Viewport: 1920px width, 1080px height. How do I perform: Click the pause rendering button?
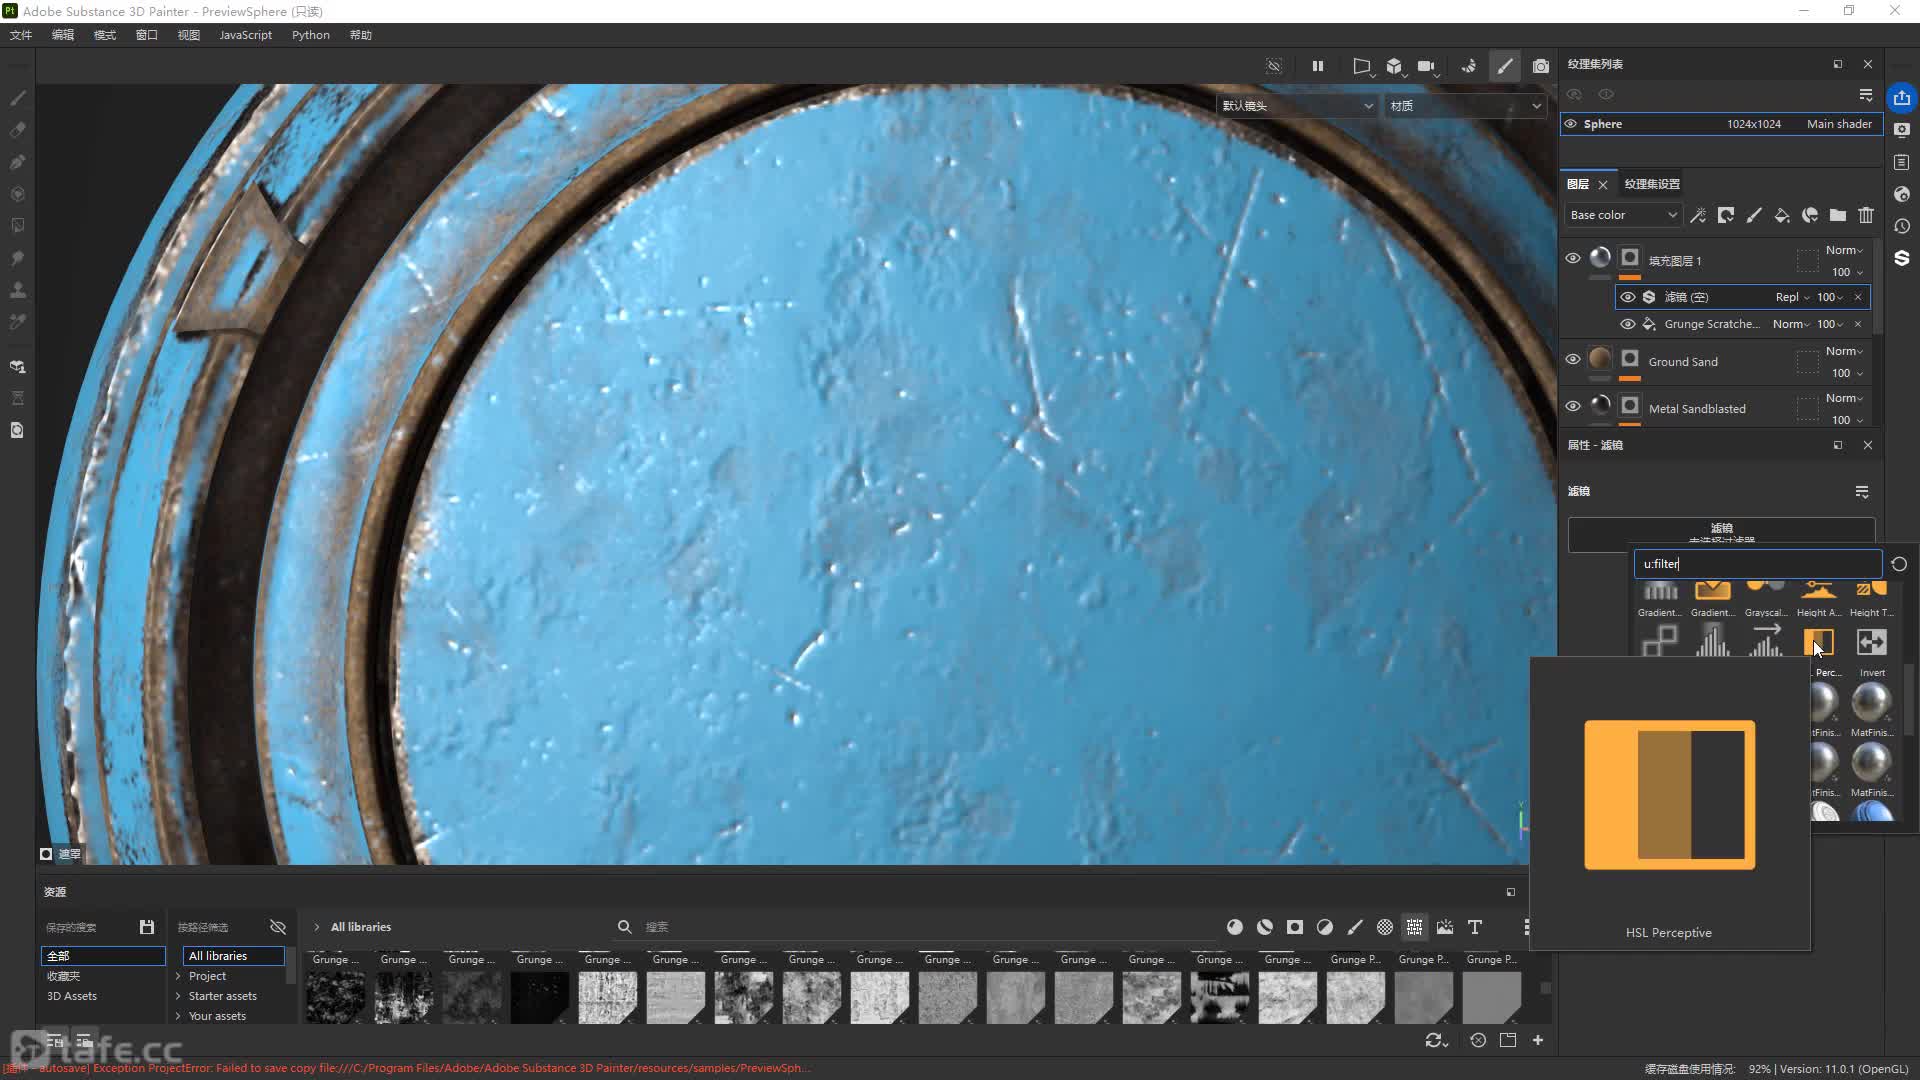(1318, 66)
